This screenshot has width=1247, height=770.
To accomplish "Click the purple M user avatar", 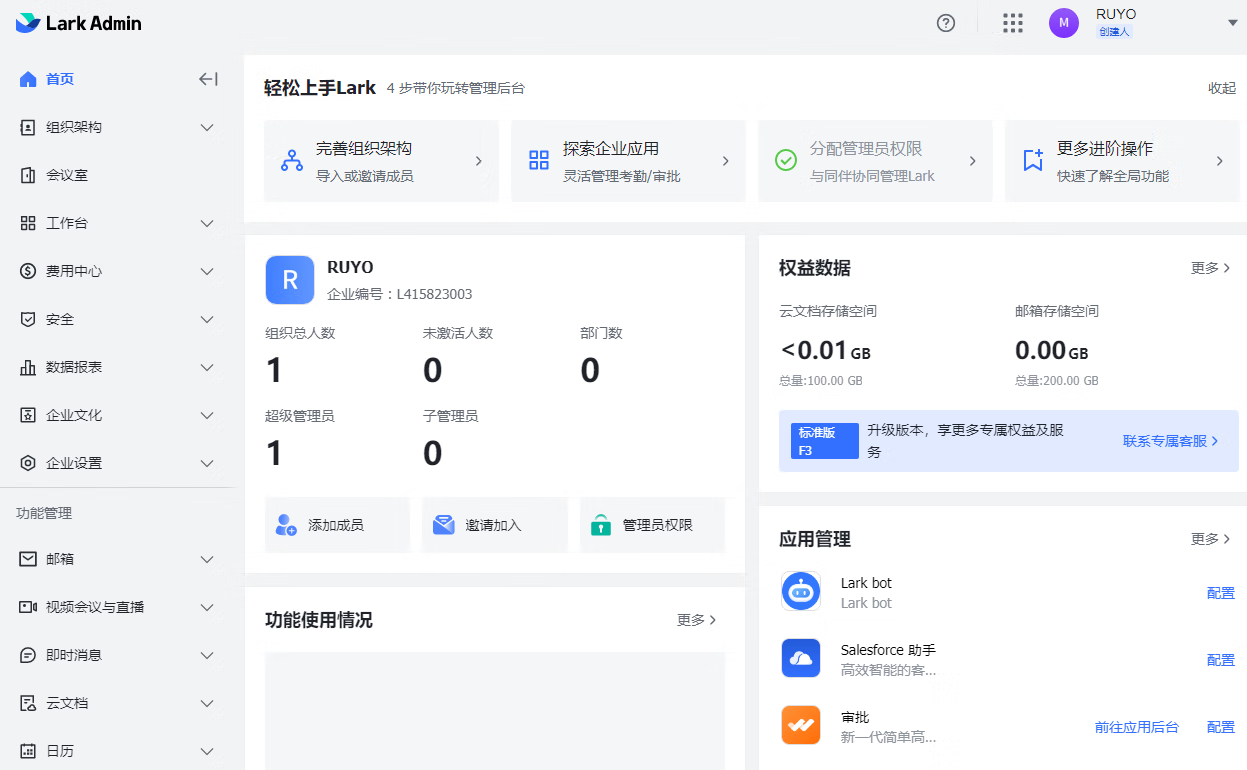I will click(1064, 23).
